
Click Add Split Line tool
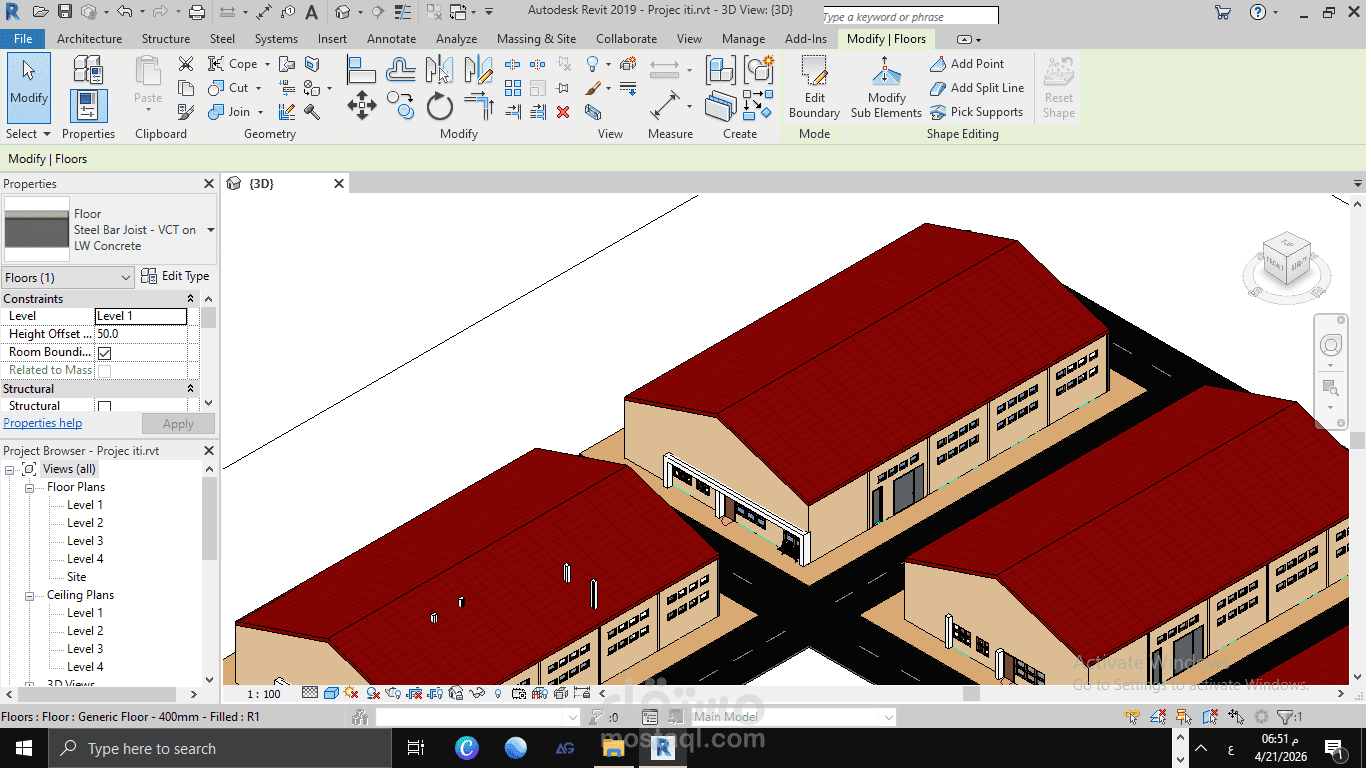tap(976, 88)
